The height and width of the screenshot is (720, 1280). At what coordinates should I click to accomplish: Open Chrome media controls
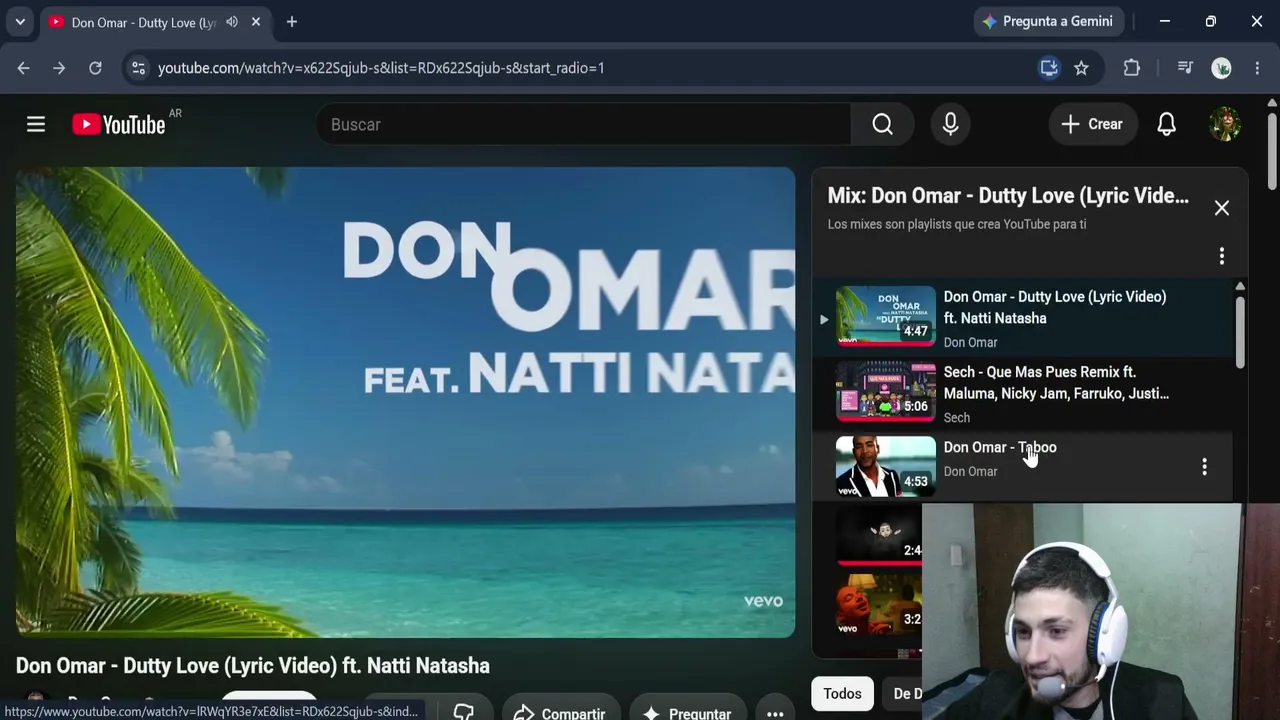pos(1185,68)
